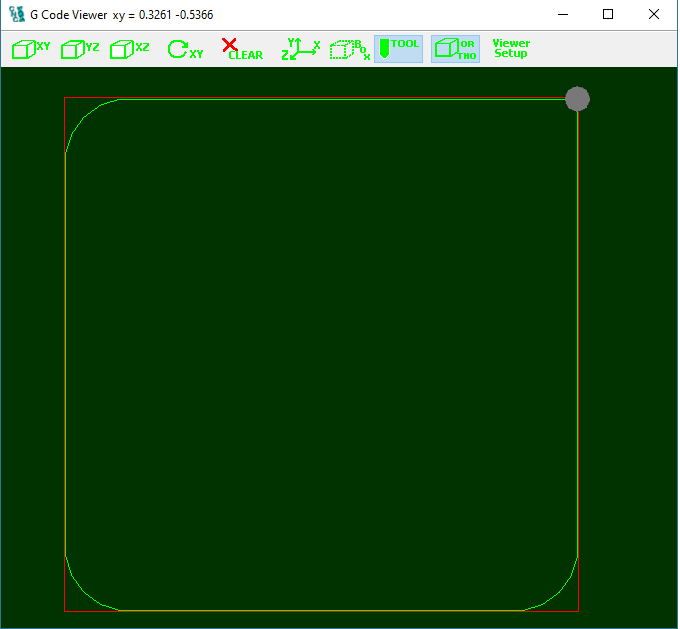Rotate the view about XY
Screen dimensions: 680x629
point(185,49)
